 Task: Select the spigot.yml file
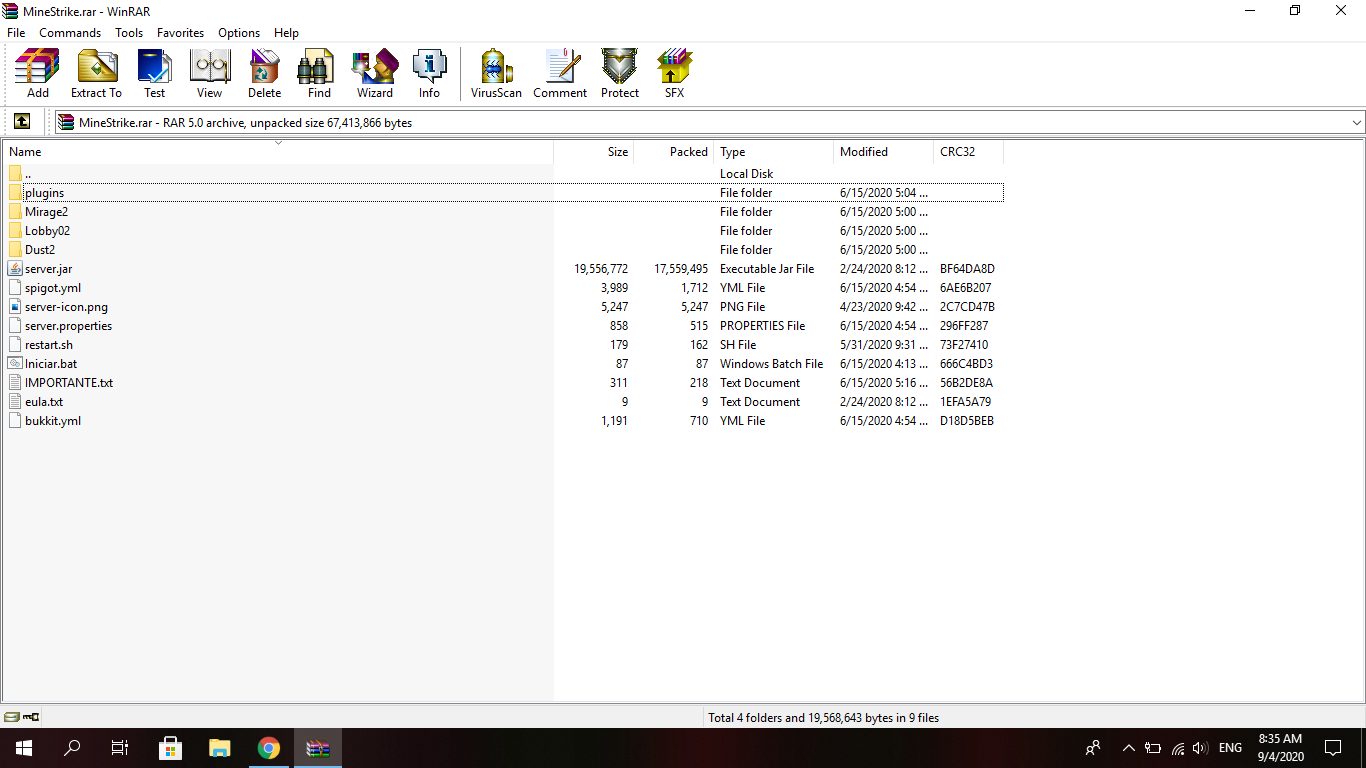click(505, 288)
